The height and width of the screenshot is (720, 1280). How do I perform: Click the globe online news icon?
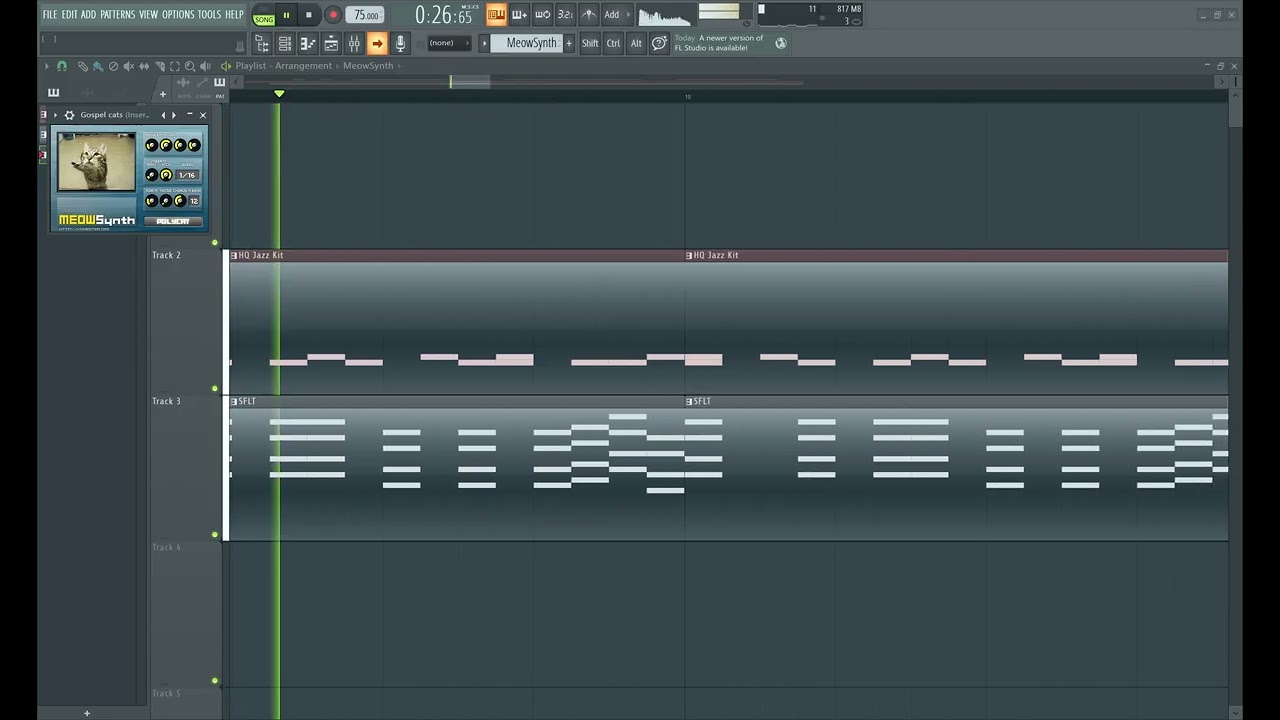click(x=781, y=43)
